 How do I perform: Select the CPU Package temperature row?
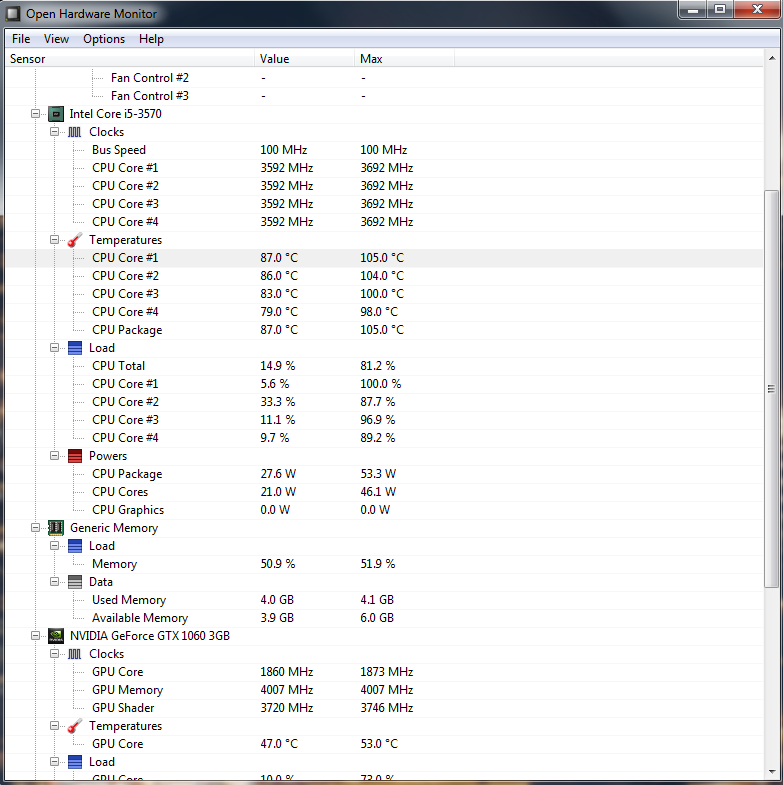pyautogui.click(x=384, y=330)
